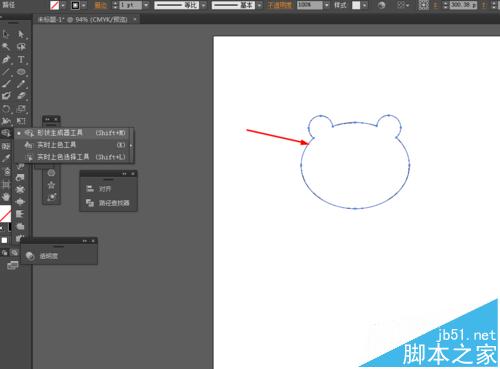Click the star icon in floating panel

pyautogui.click(x=51, y=185)
